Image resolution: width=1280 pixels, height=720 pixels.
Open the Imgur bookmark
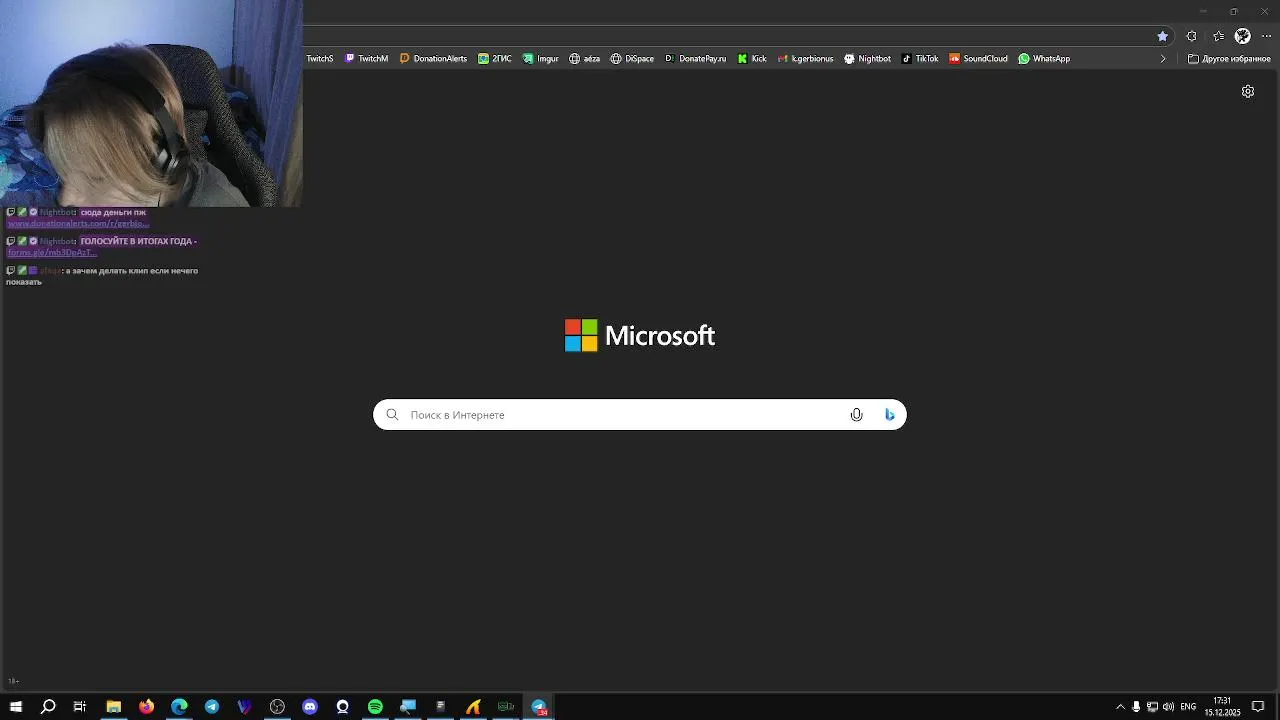pos(541,59)
